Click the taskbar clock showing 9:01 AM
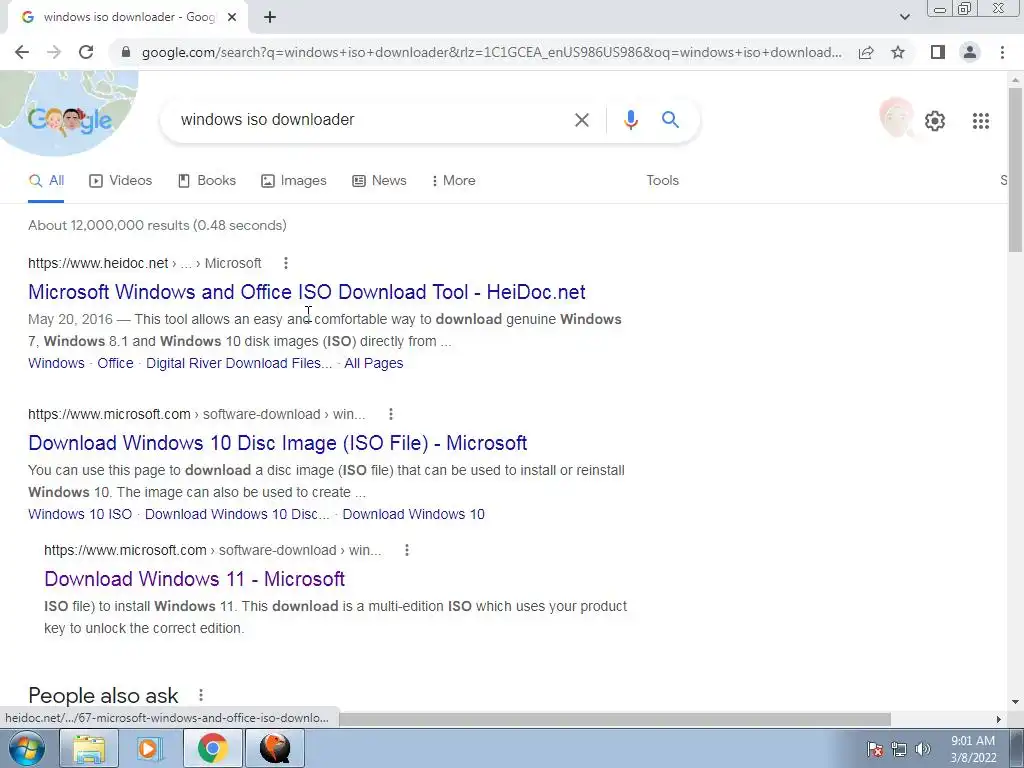 click(x=973, y=749)
